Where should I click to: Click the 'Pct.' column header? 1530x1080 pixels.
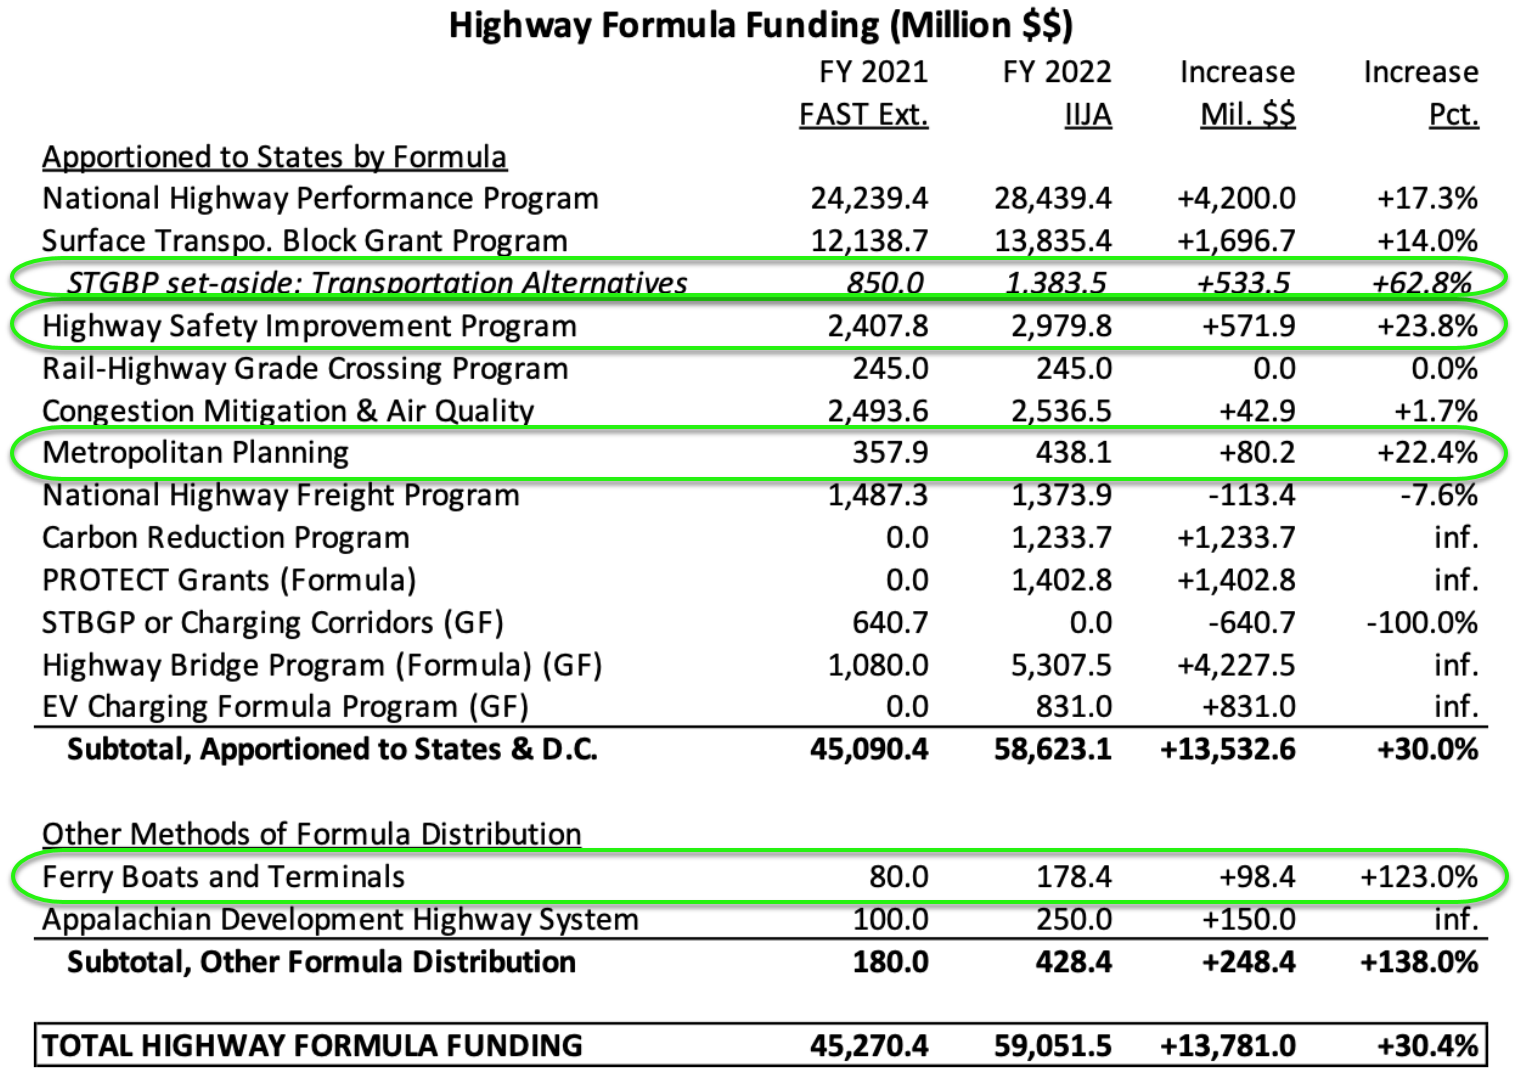coord(1453,115)
